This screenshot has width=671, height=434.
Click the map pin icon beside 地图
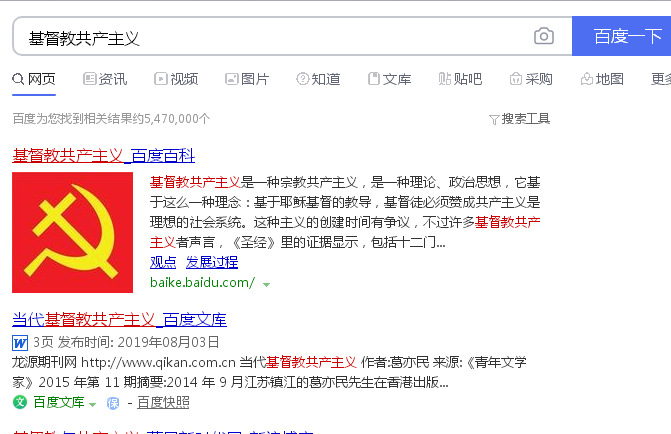pos(587,79)
